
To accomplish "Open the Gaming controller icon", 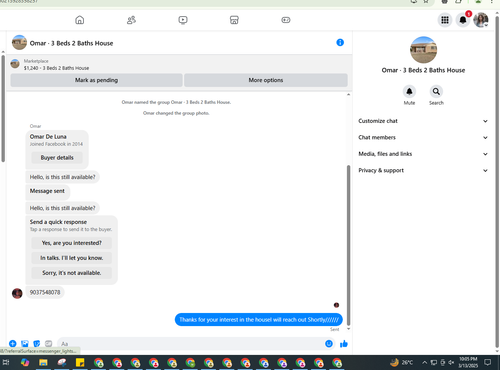I will (x=286, y=20).
